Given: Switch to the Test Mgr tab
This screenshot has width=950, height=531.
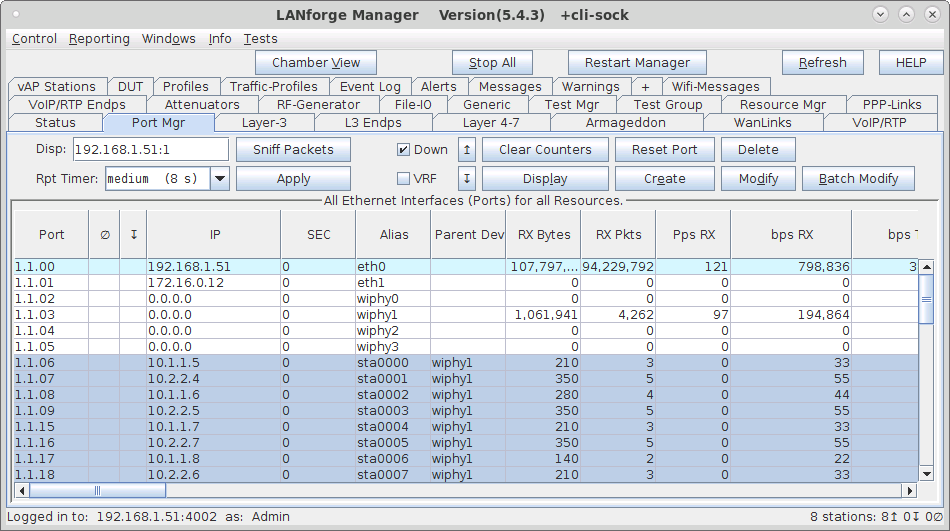Looking at the screenshot, I should click(571, 104).
